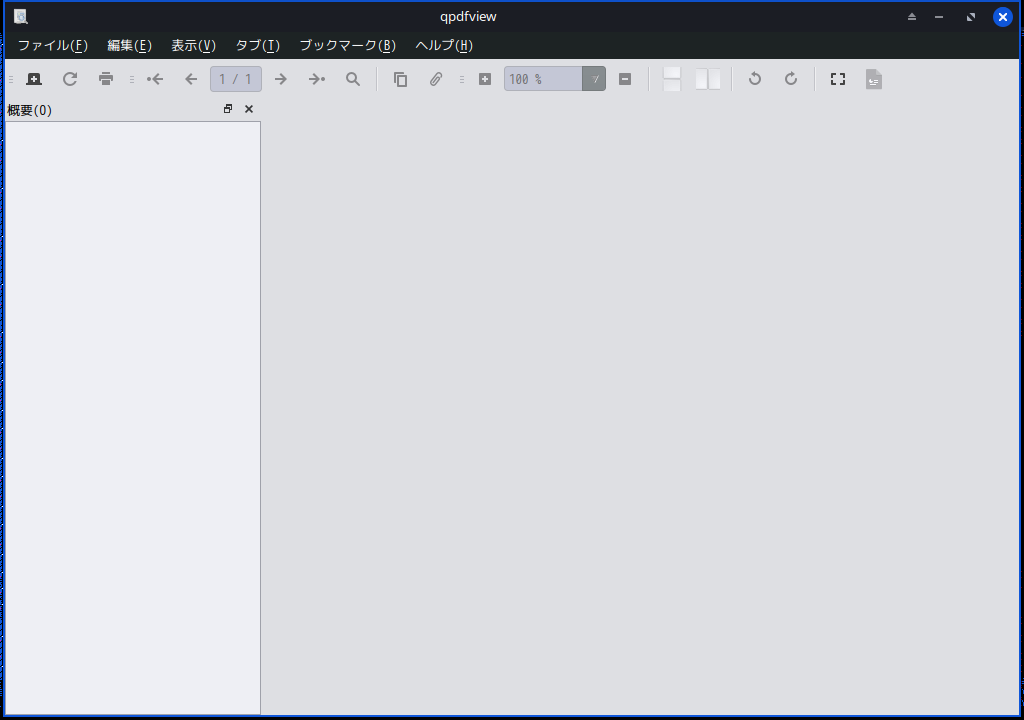Click the copy to clipboard icon

coord(400,79)
